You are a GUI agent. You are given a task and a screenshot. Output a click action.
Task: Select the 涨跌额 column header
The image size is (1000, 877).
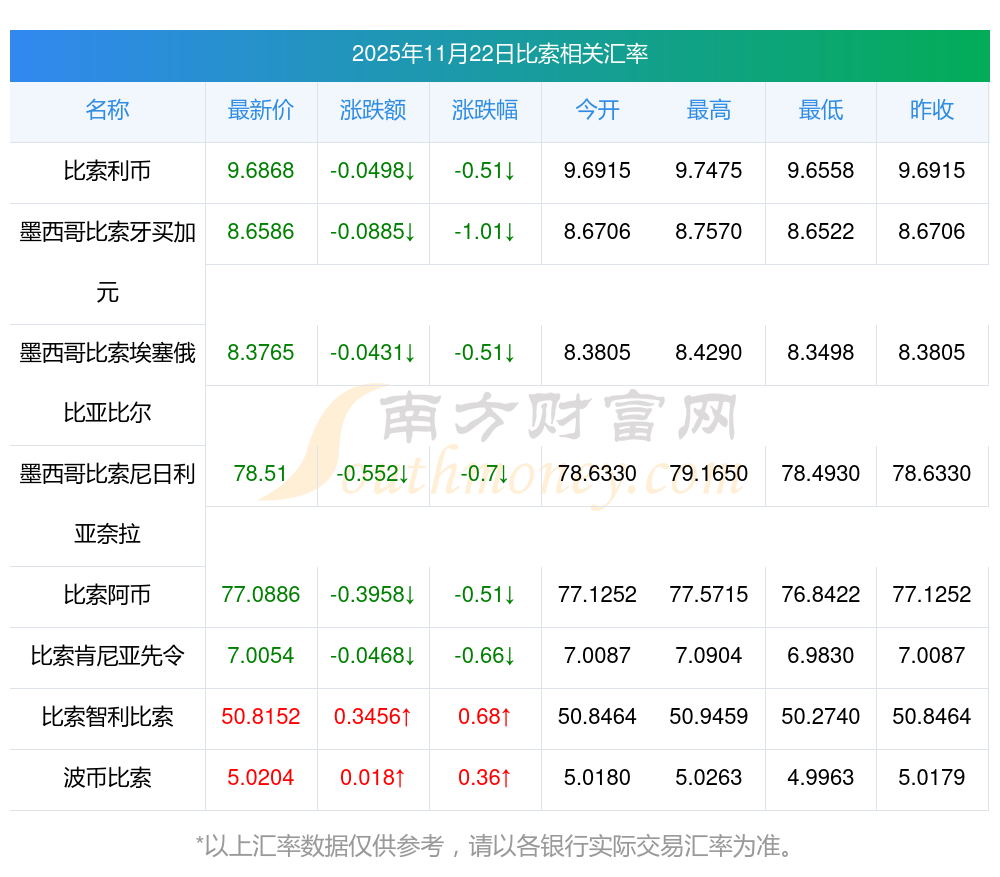click(x=373, y=111)
